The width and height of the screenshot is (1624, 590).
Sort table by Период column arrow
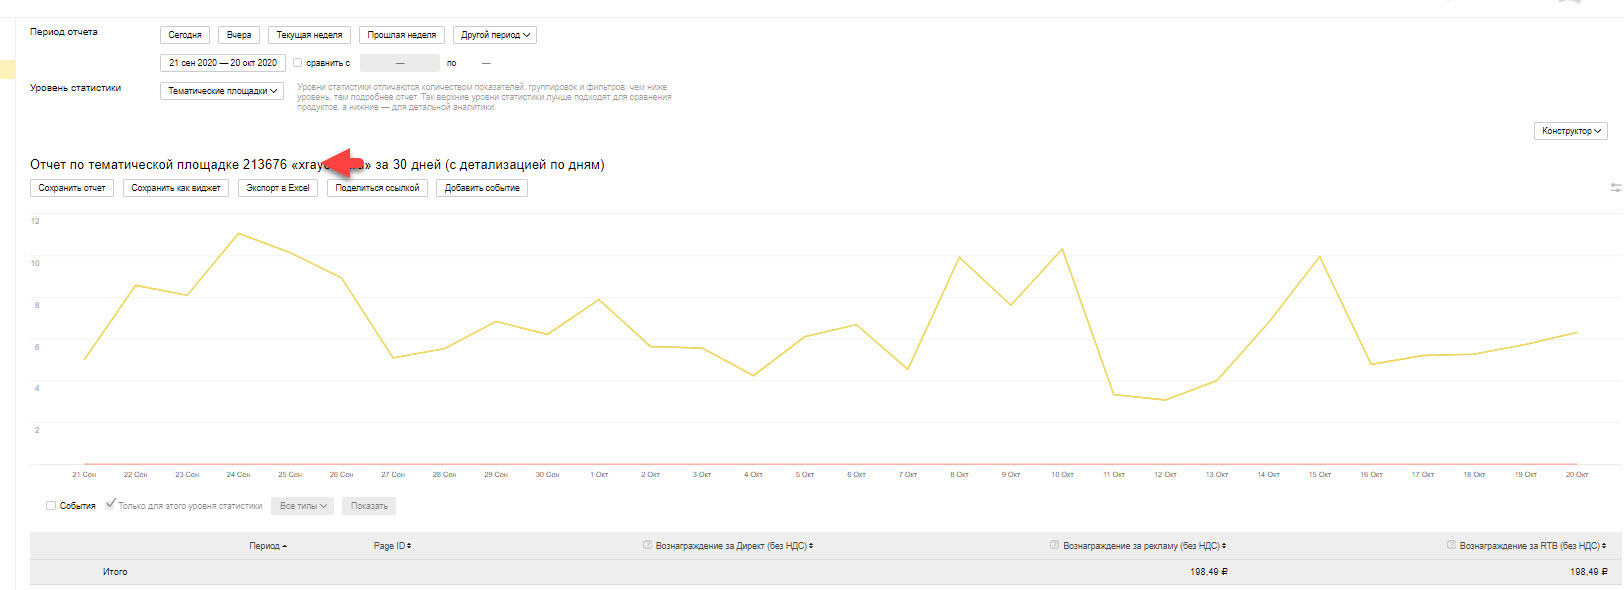click(x=285, y=547)
